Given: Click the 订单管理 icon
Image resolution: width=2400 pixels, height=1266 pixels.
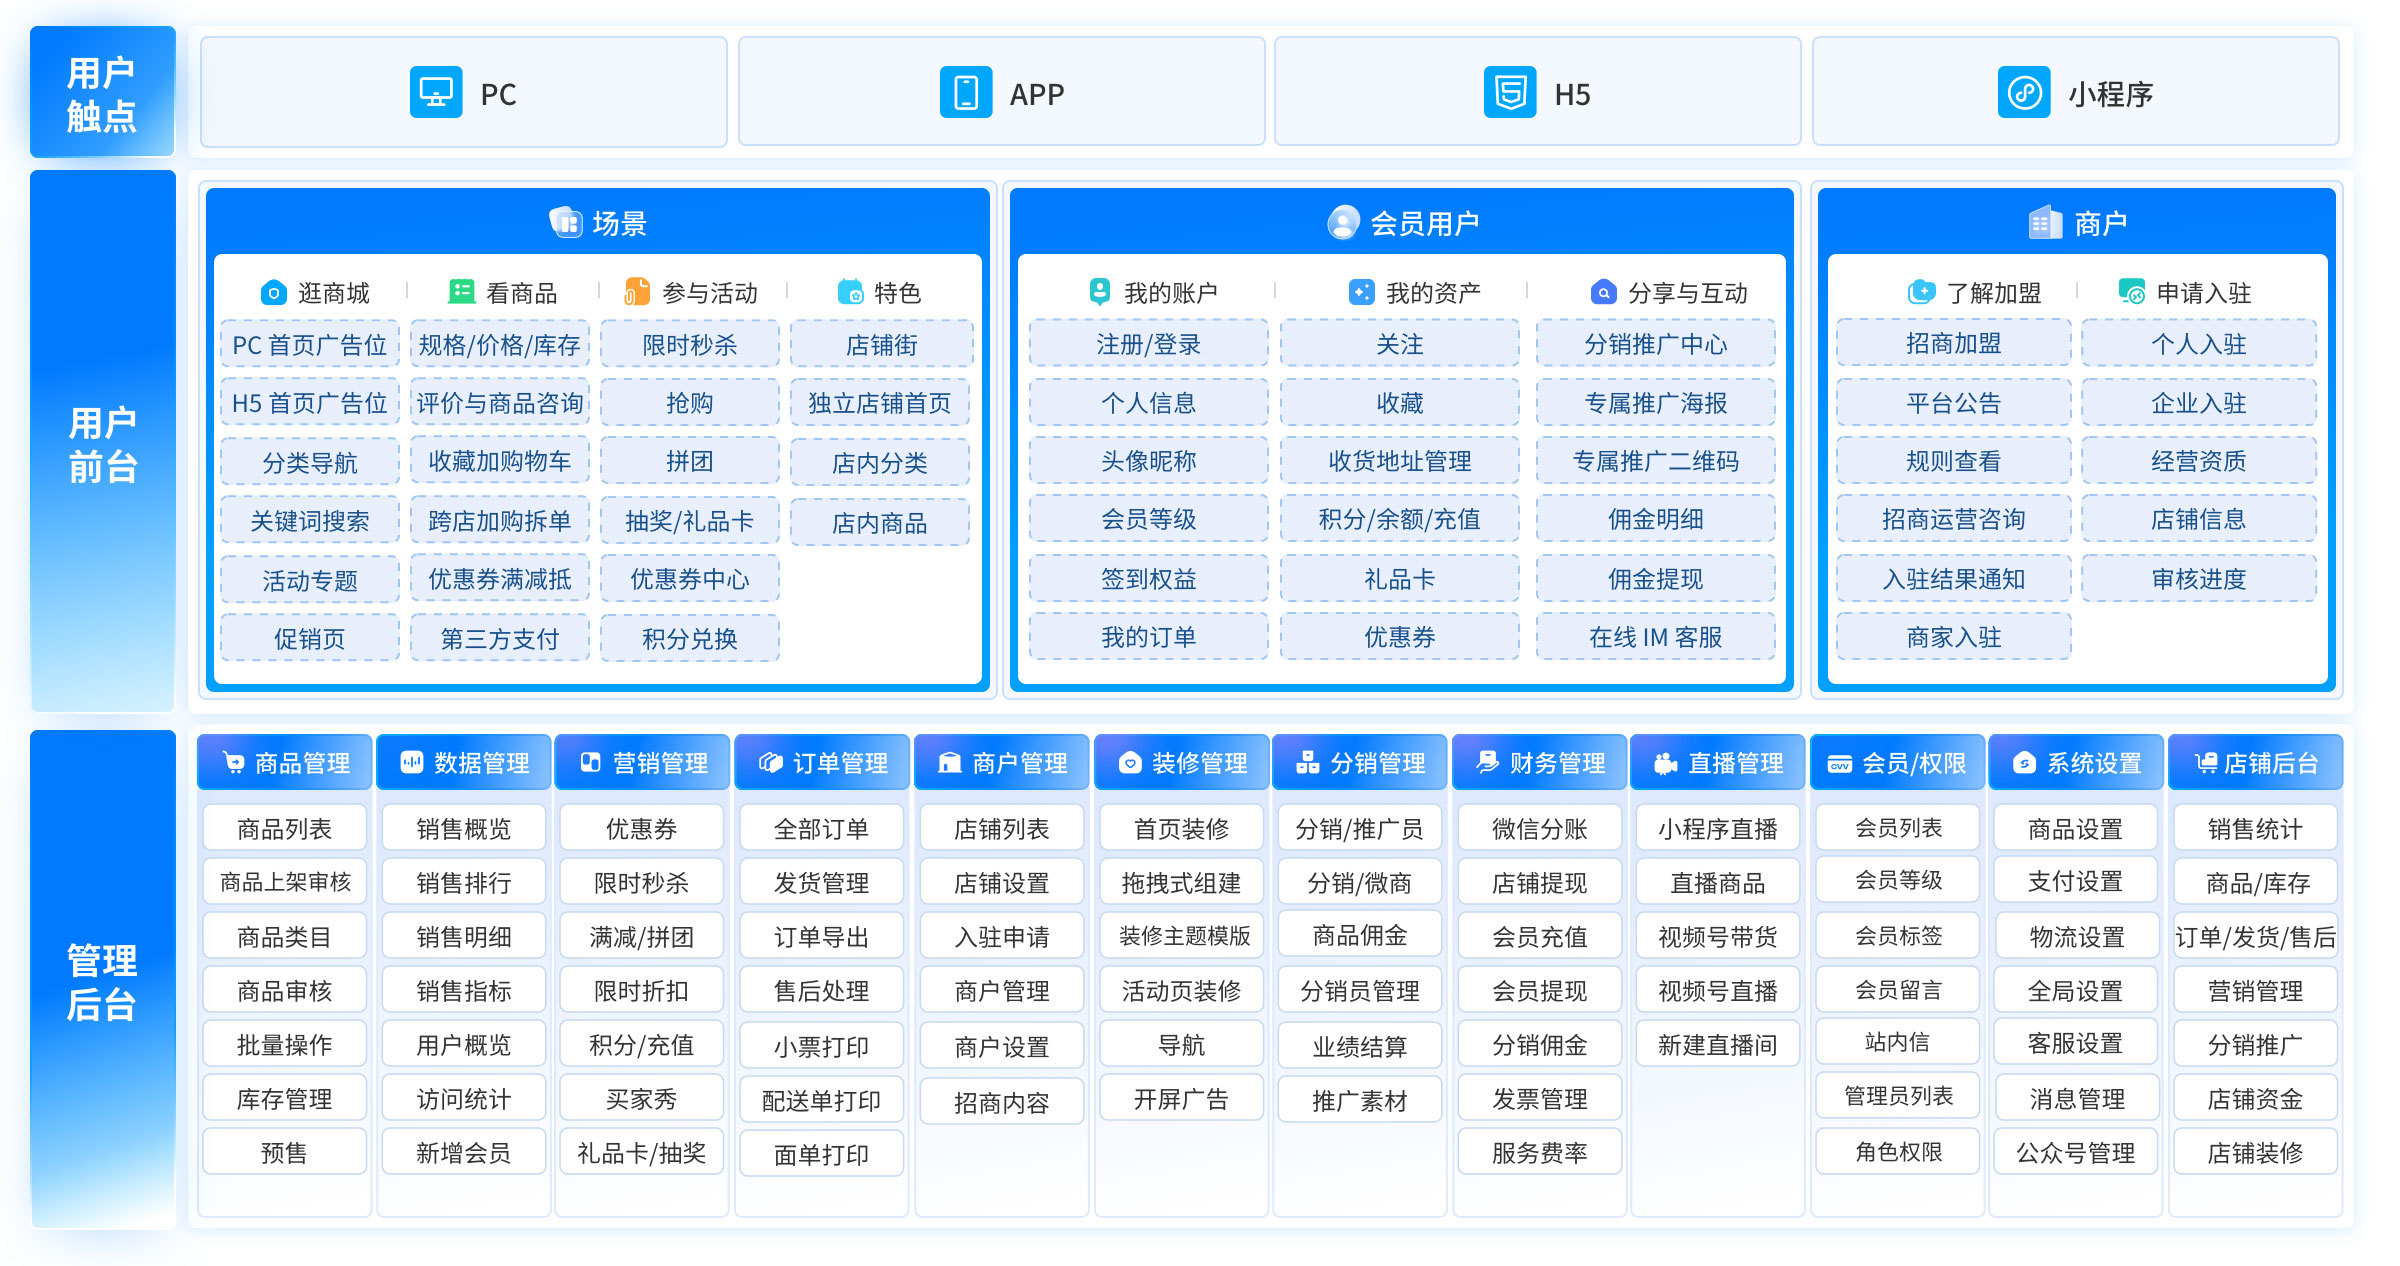Looking at the screenshot, I should pyautogui.click(x=770, y=763).
